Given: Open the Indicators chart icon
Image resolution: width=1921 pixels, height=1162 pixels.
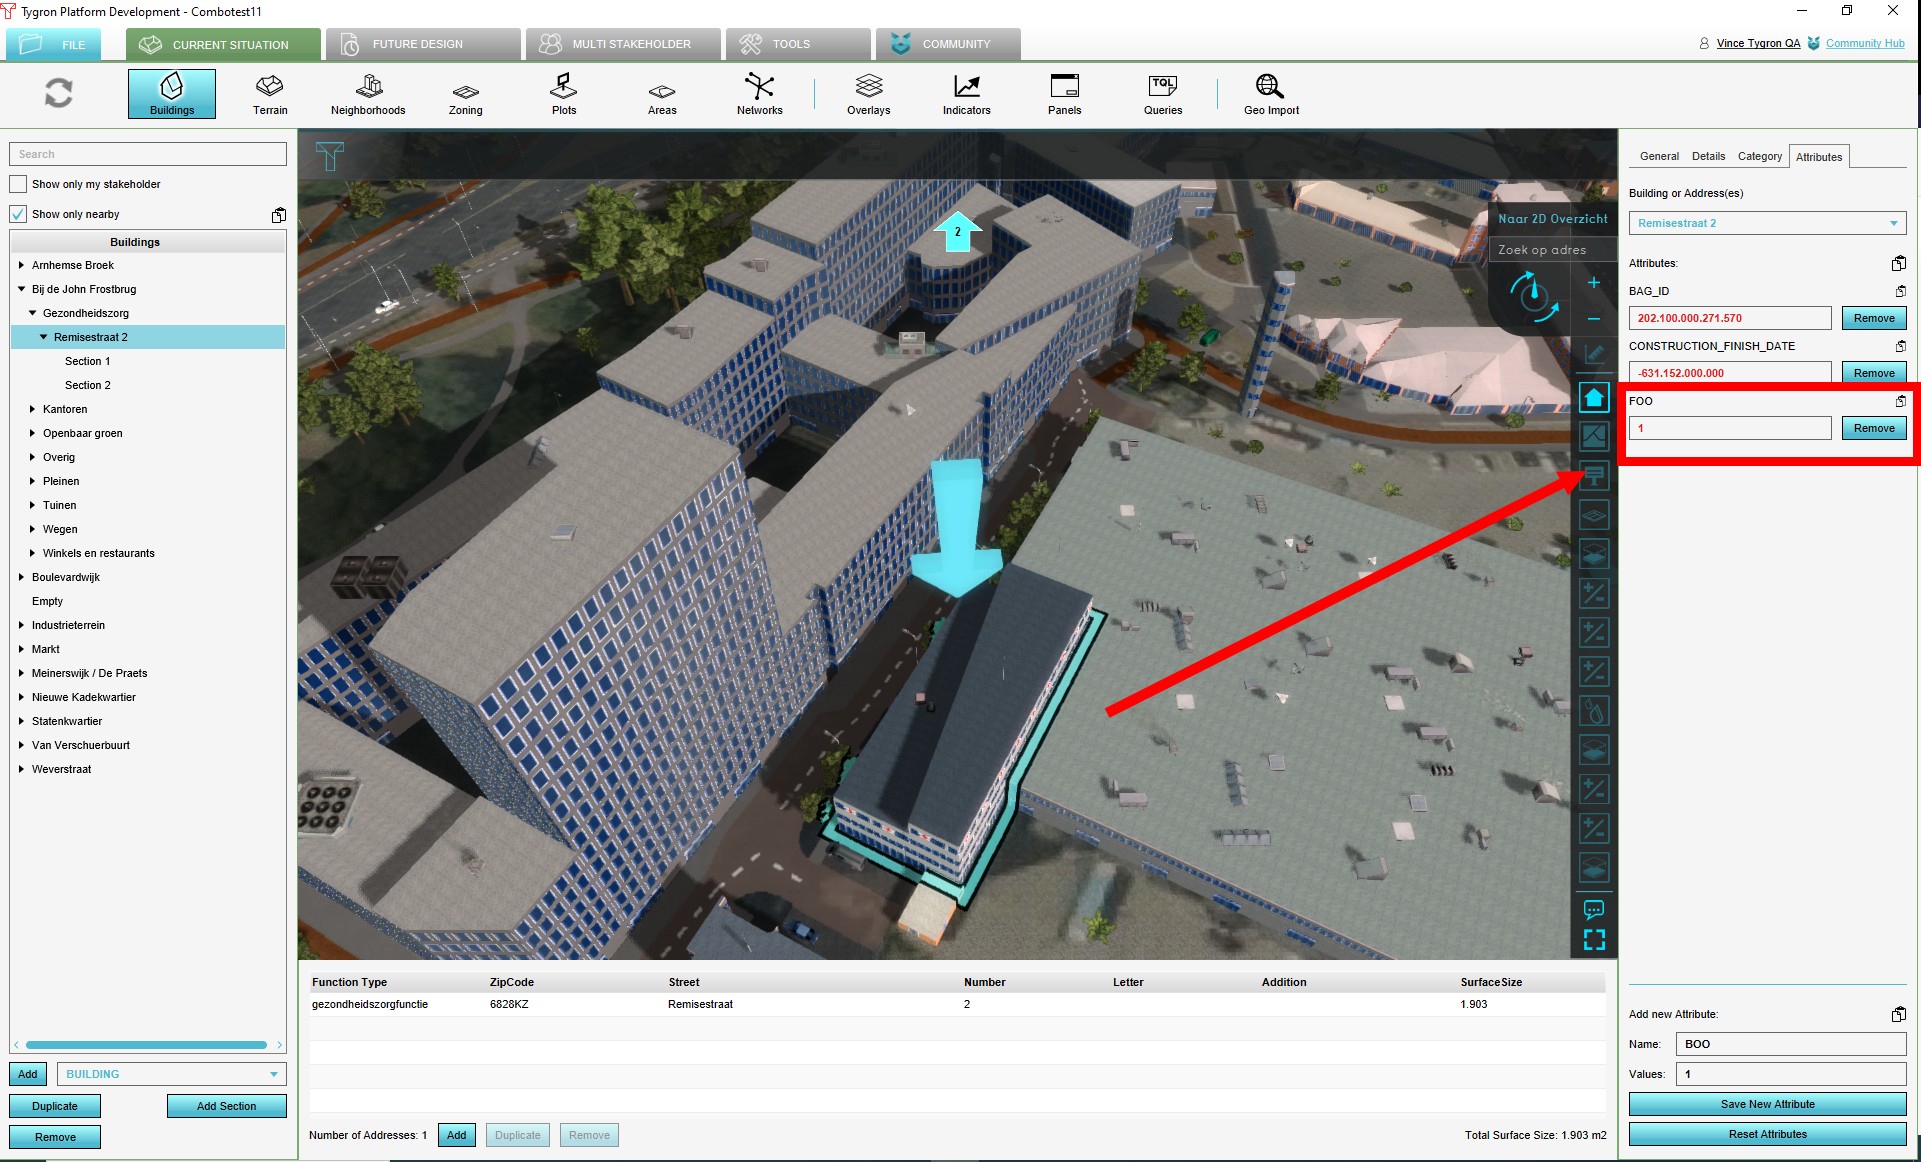Looking at the screenshot, I should (x=966, y=94).
